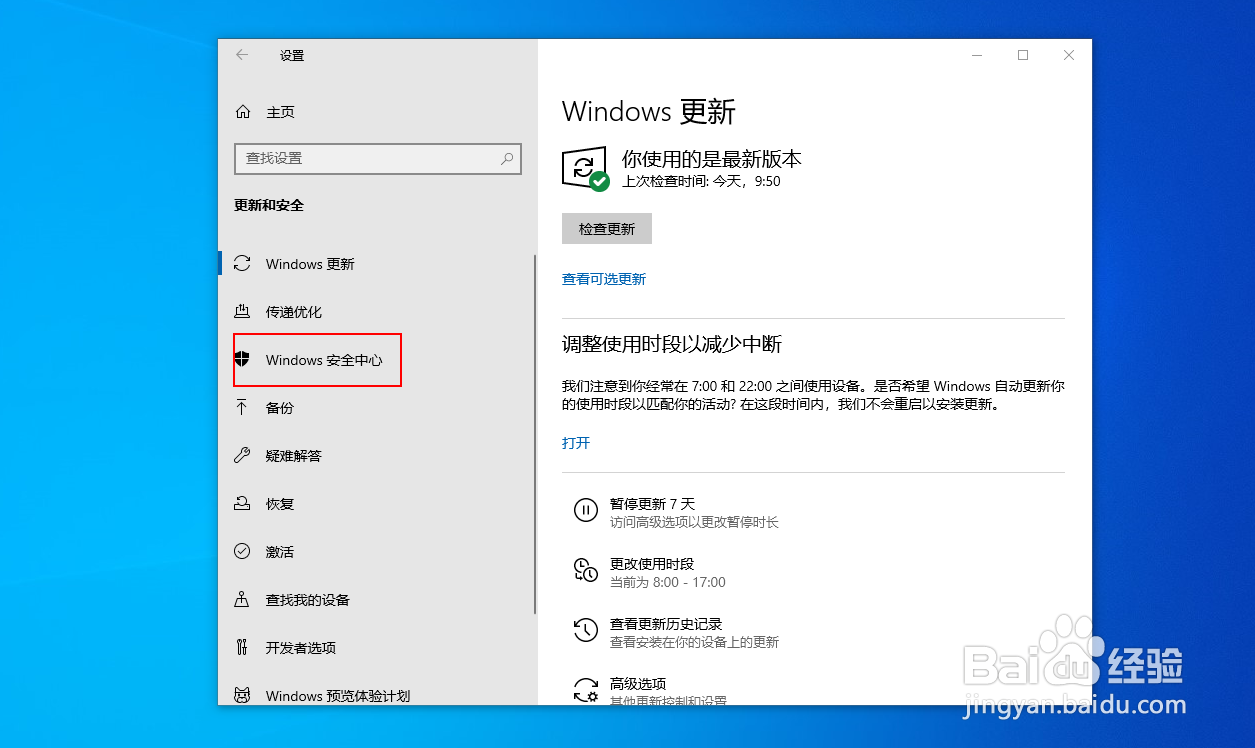Image resolution: width=1255 pixels, height=748 pixels.
Task: Click the search magnifier icon
Action: (507, 158)
